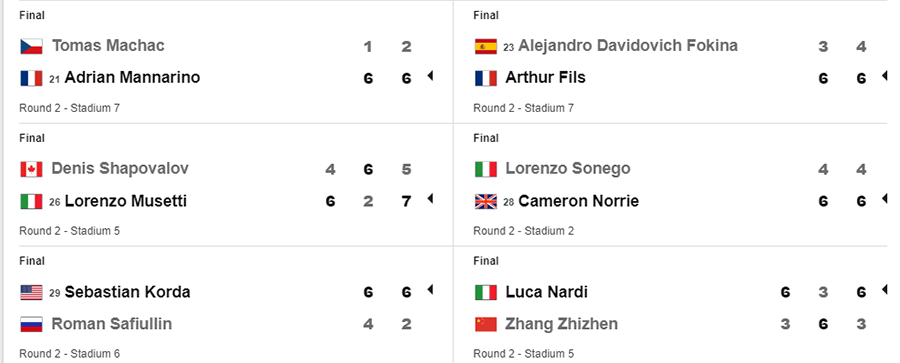Open the Shapovalov match Round 2 - Stadium 5 details
Viewport: 900px width, 363px height.
70,231
